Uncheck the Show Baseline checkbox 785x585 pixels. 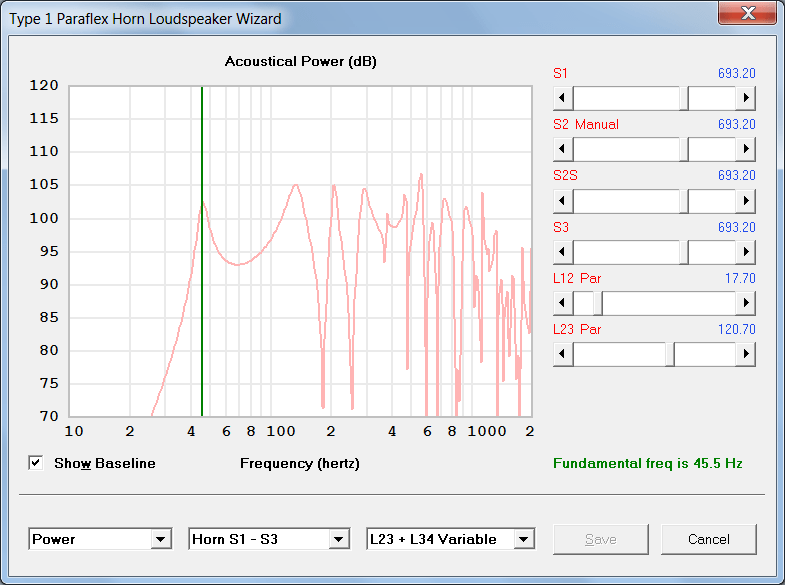[x=36, y=463]
